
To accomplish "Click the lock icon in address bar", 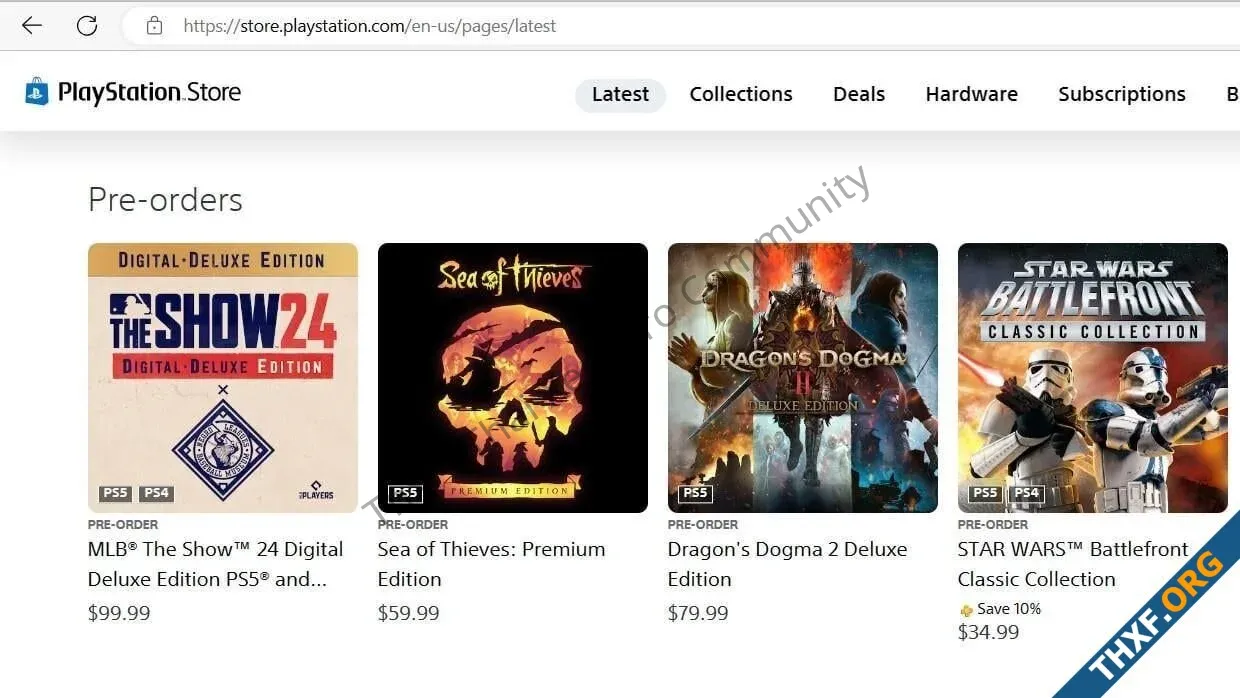I will [154, 26].
